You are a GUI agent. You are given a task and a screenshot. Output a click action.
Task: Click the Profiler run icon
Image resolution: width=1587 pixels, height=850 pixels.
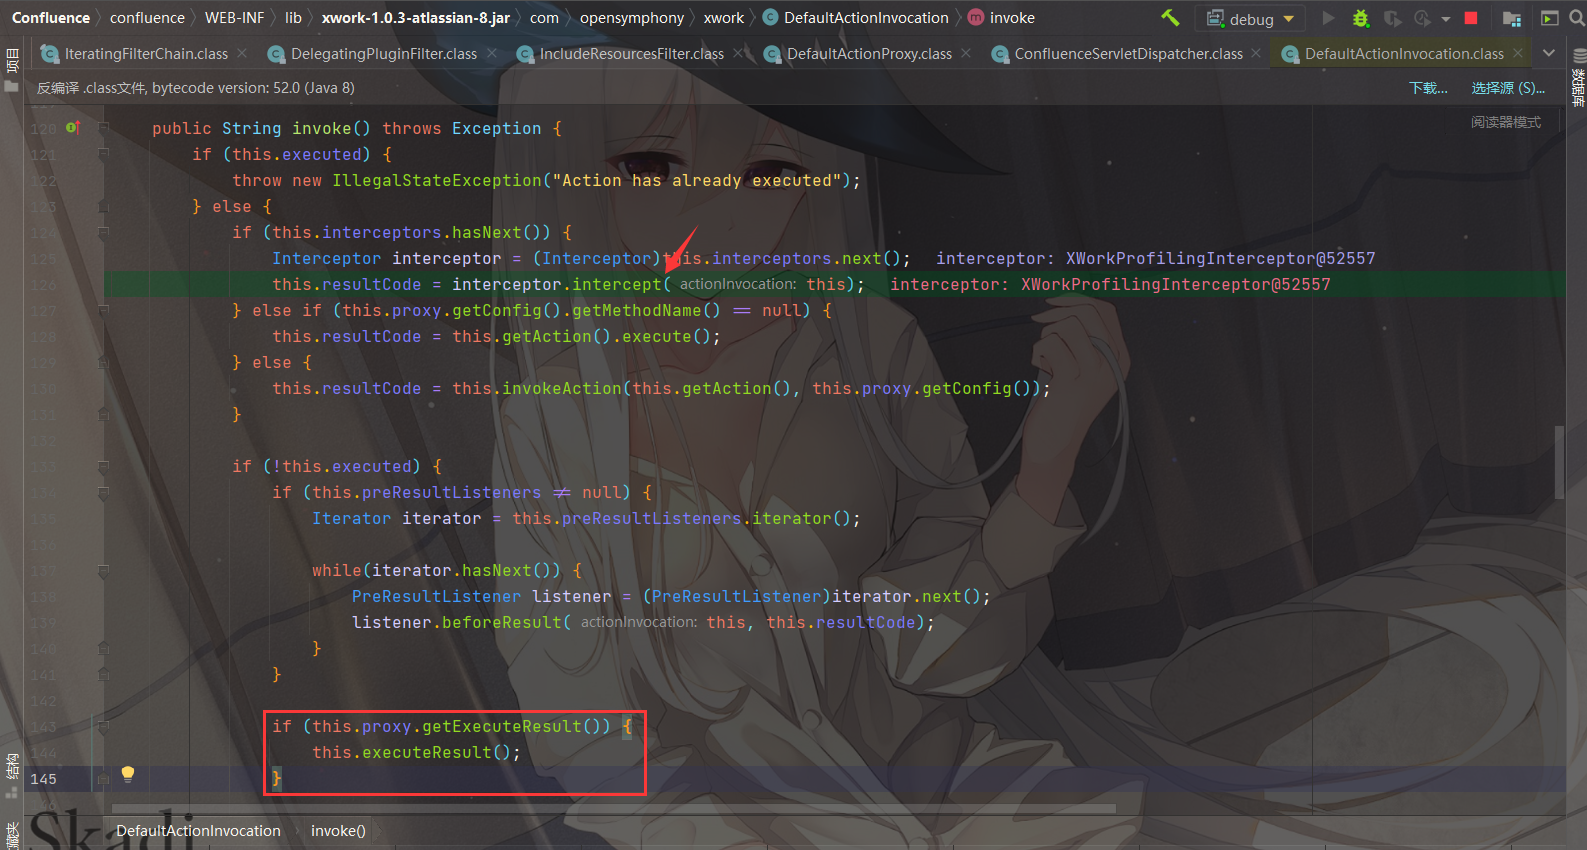(1423, 18)
